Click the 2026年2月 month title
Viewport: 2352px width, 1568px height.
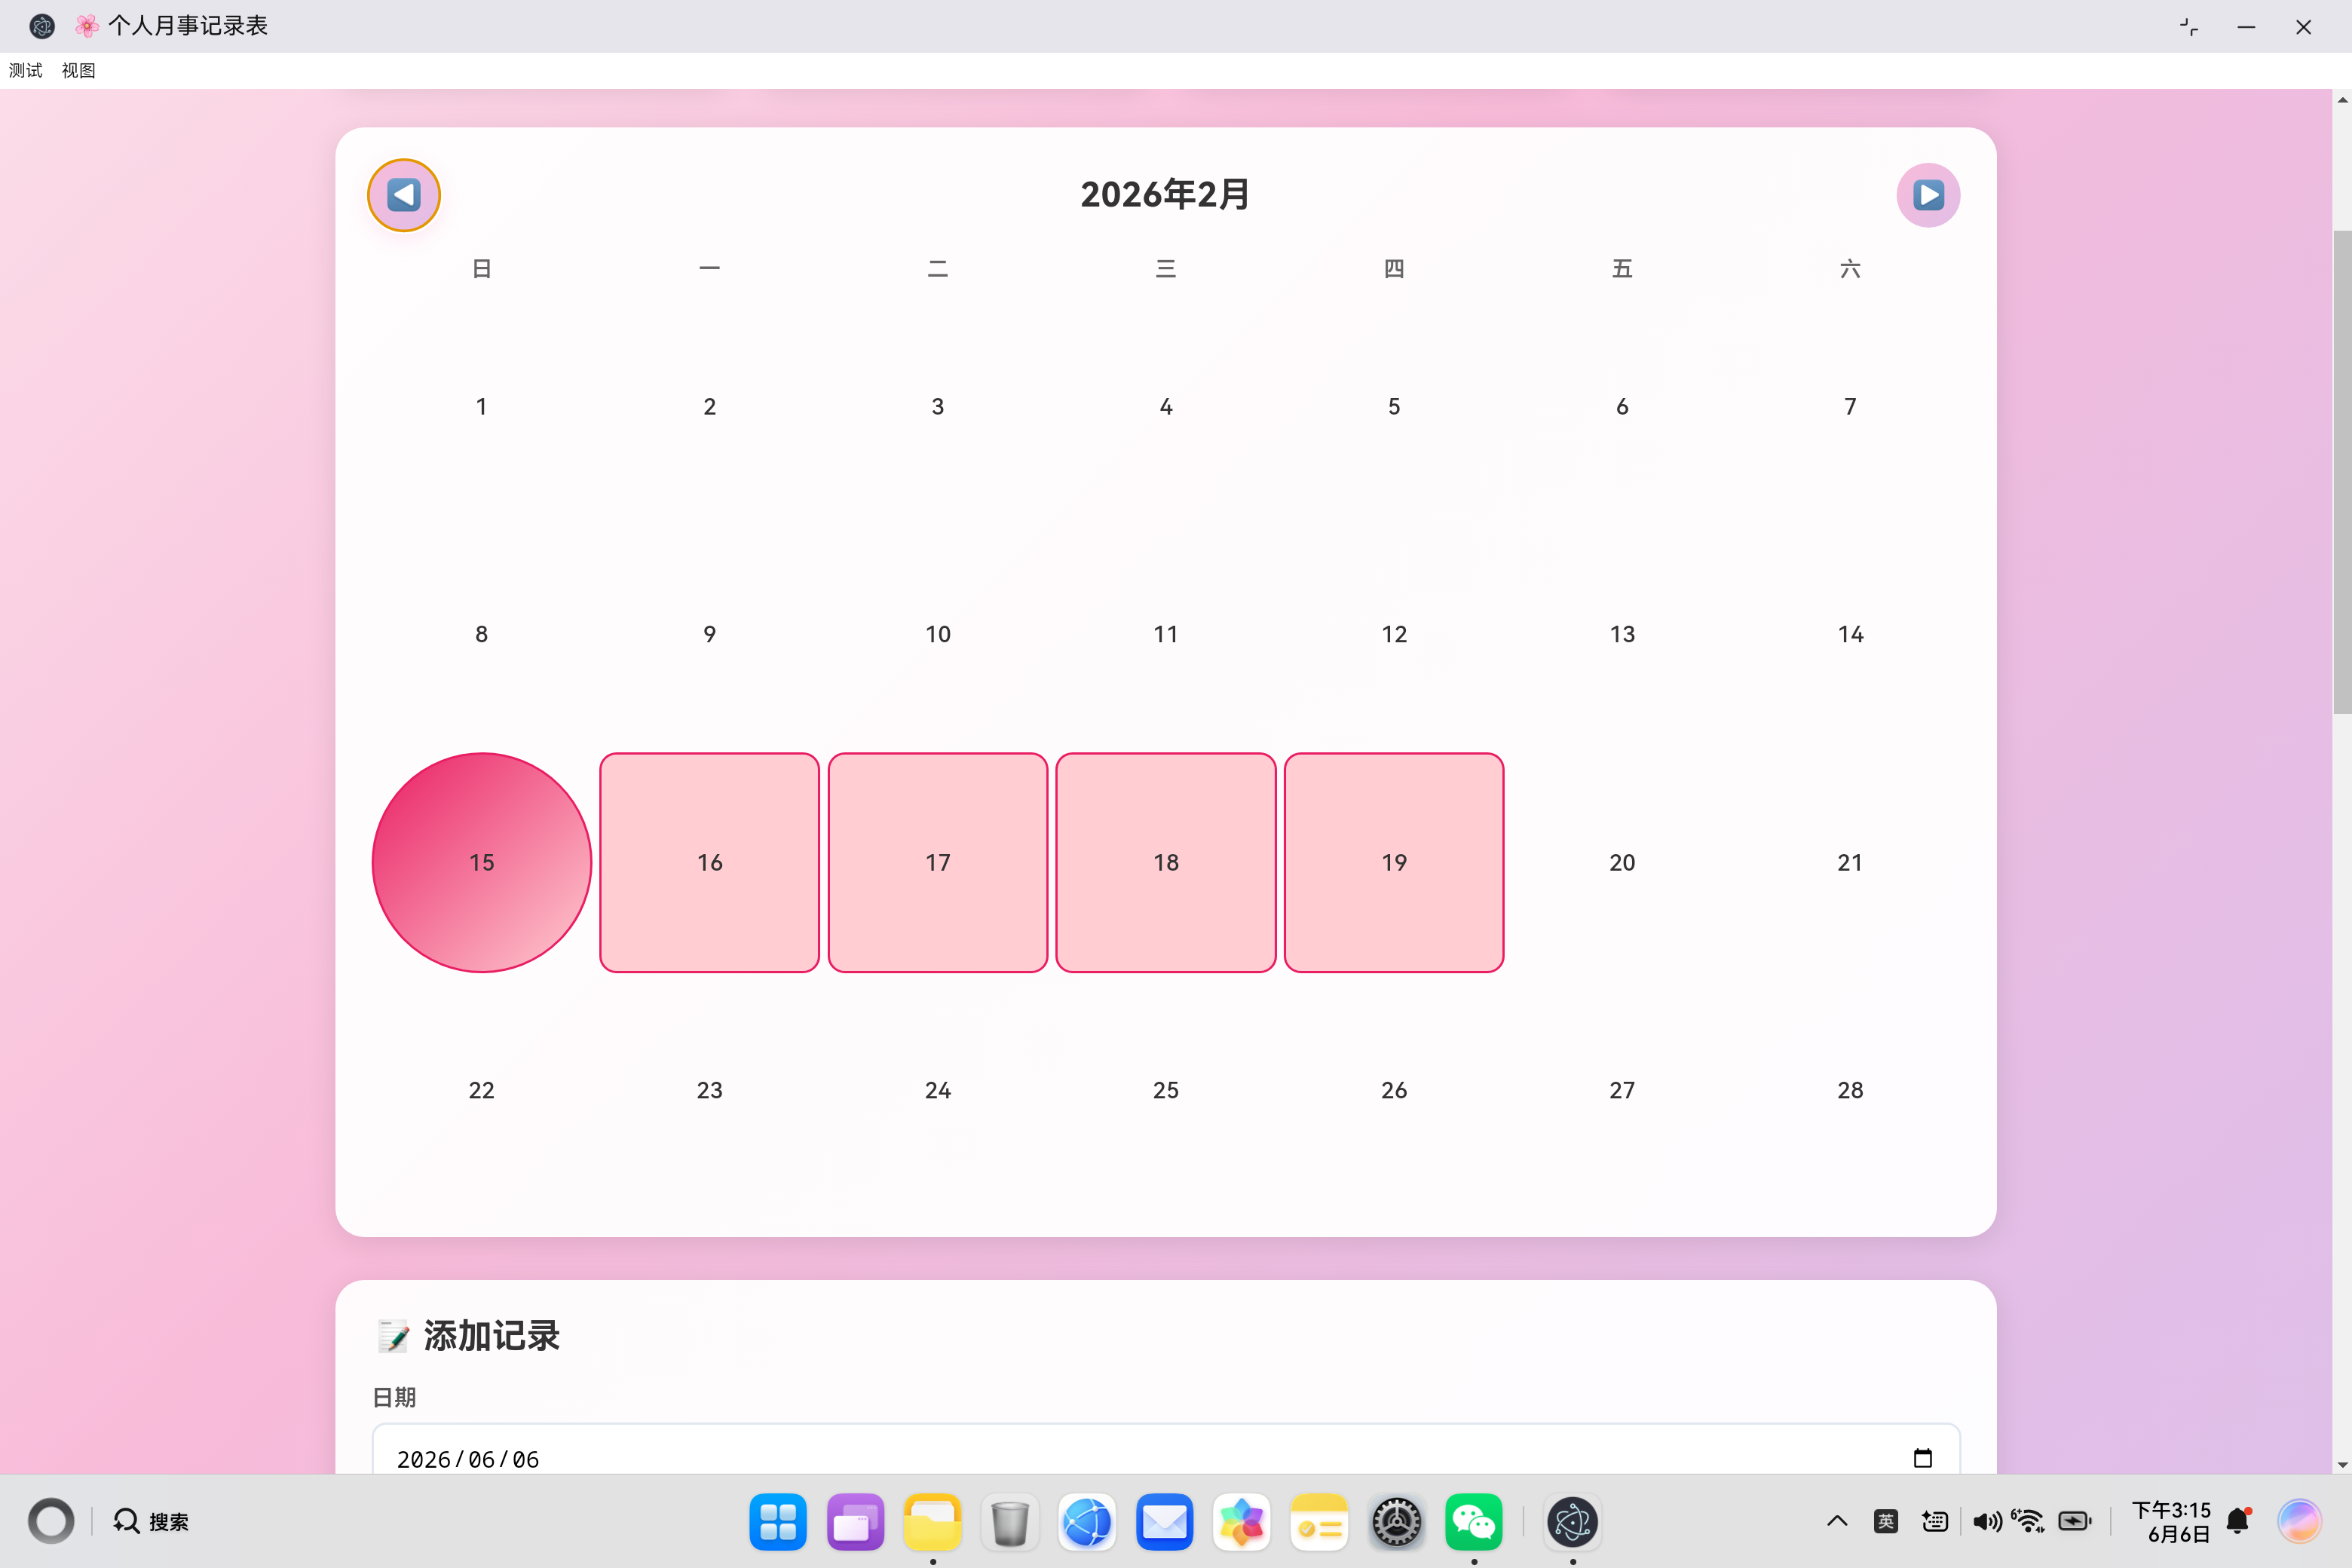tap(1165, 194)
